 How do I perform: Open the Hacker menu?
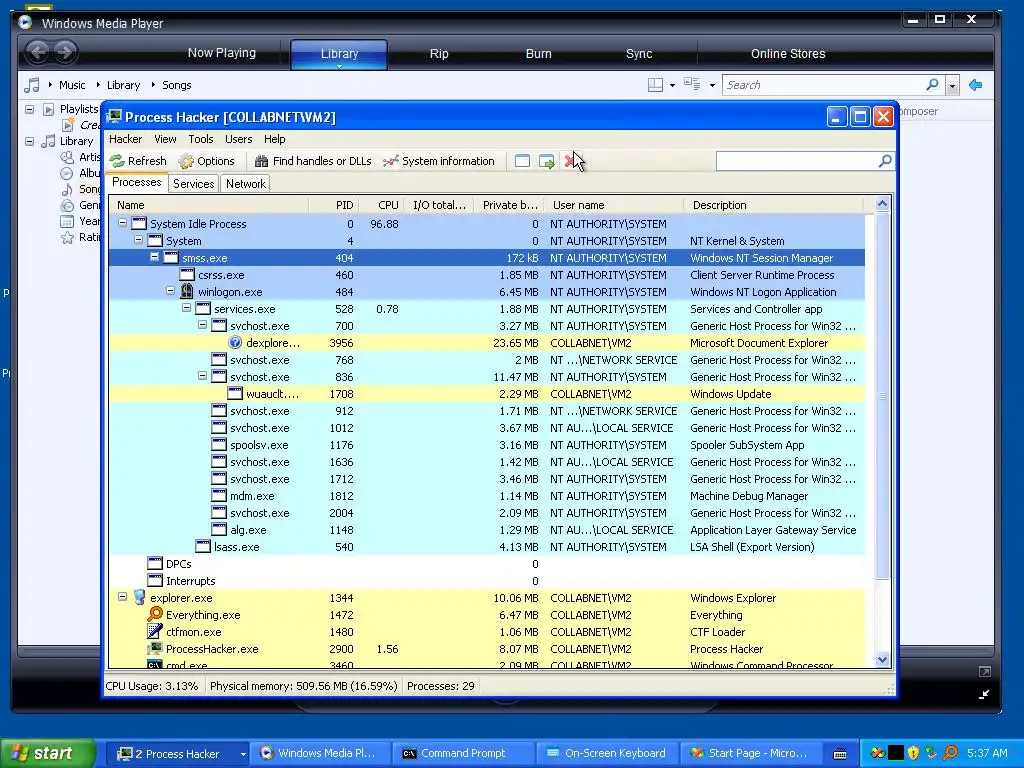pyautogui.click(x=125, y=139)
